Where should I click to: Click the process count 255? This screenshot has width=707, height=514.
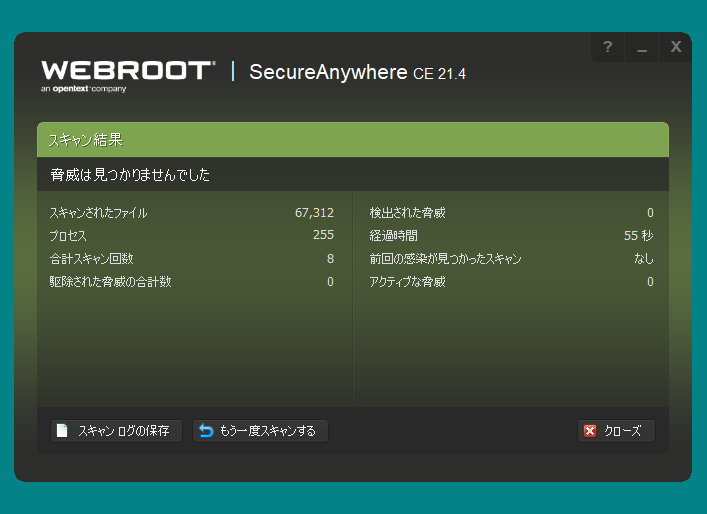(x=323, y=235)
